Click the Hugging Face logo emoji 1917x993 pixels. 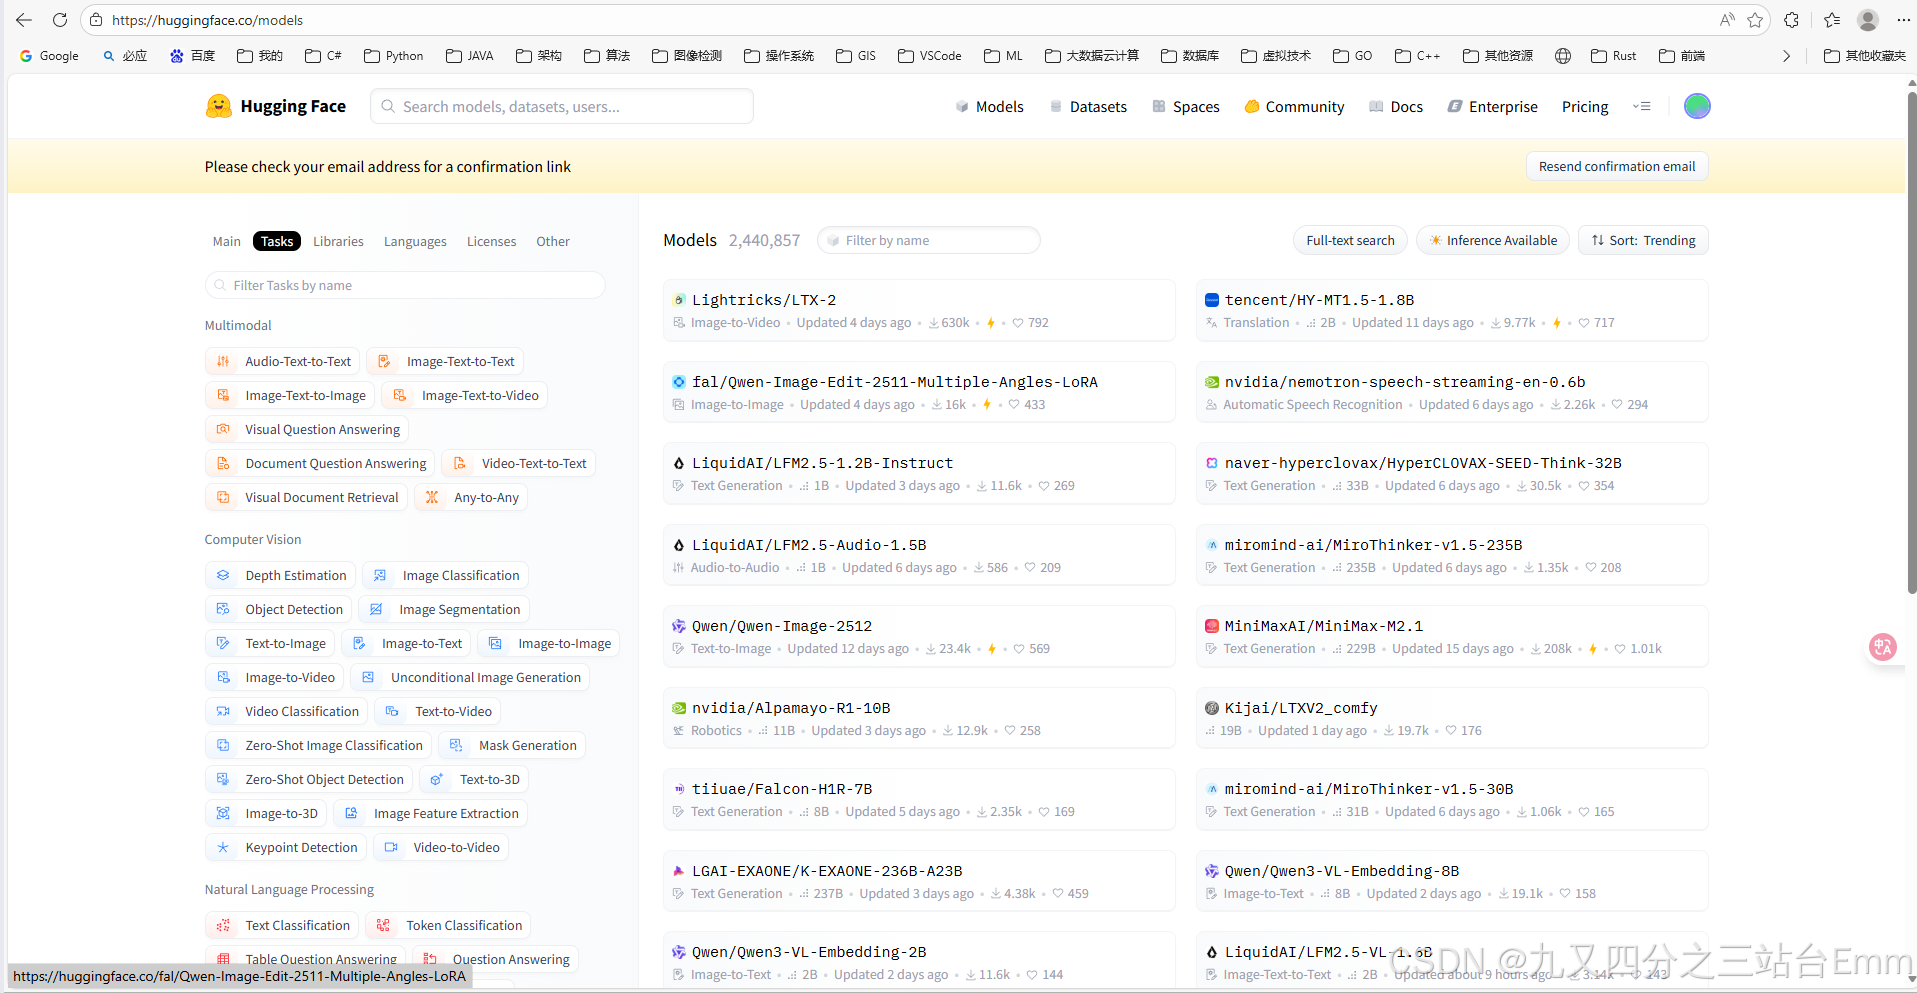click(x=218, y=106)
